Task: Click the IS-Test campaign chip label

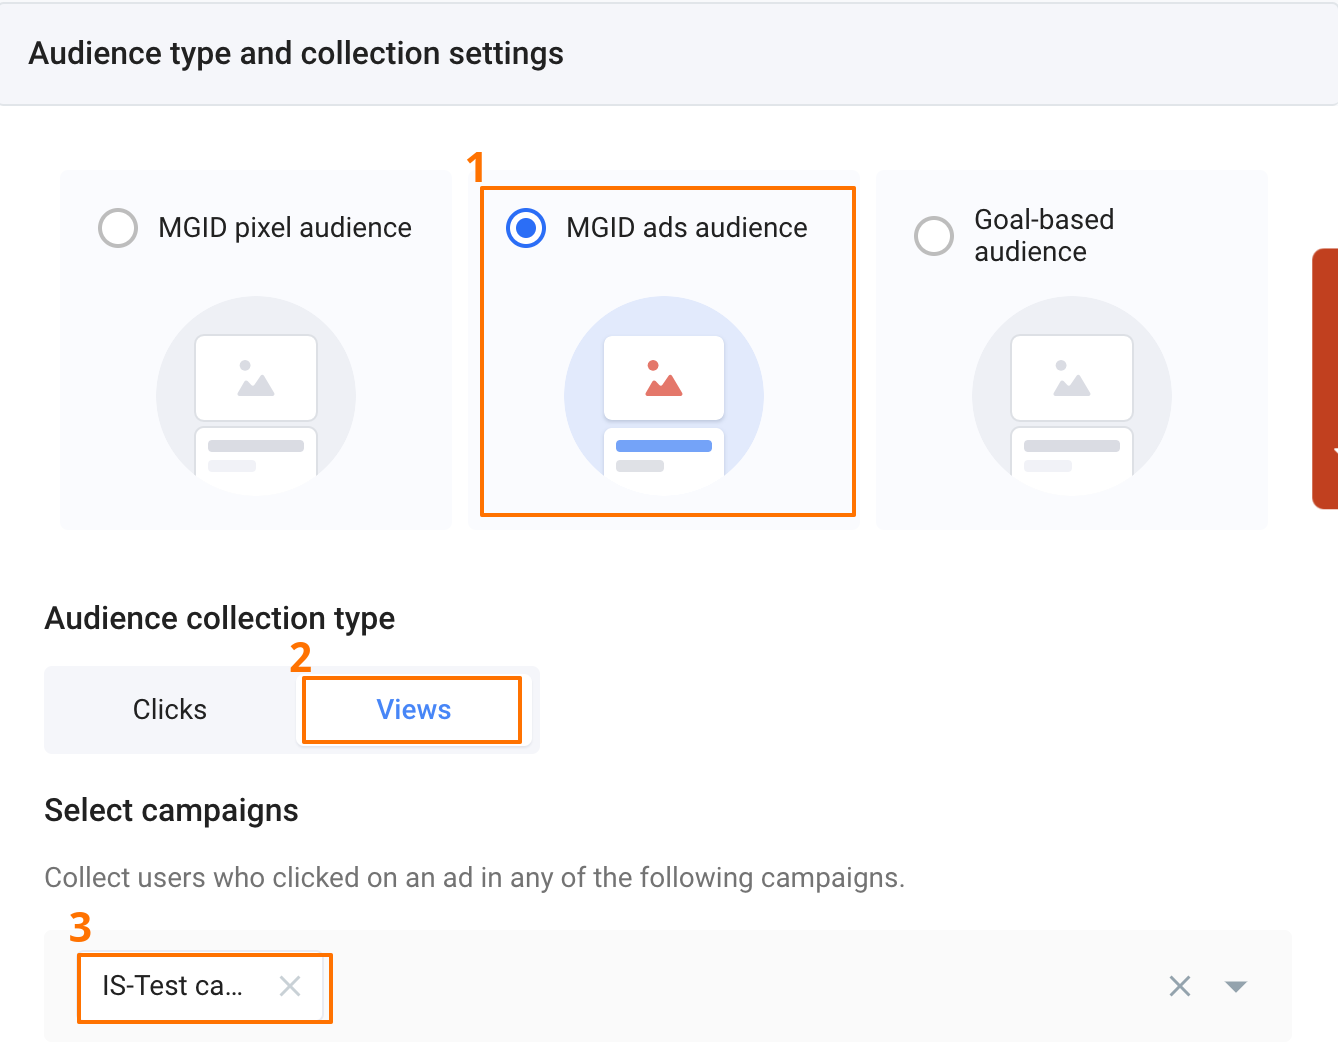Action: 172,986
